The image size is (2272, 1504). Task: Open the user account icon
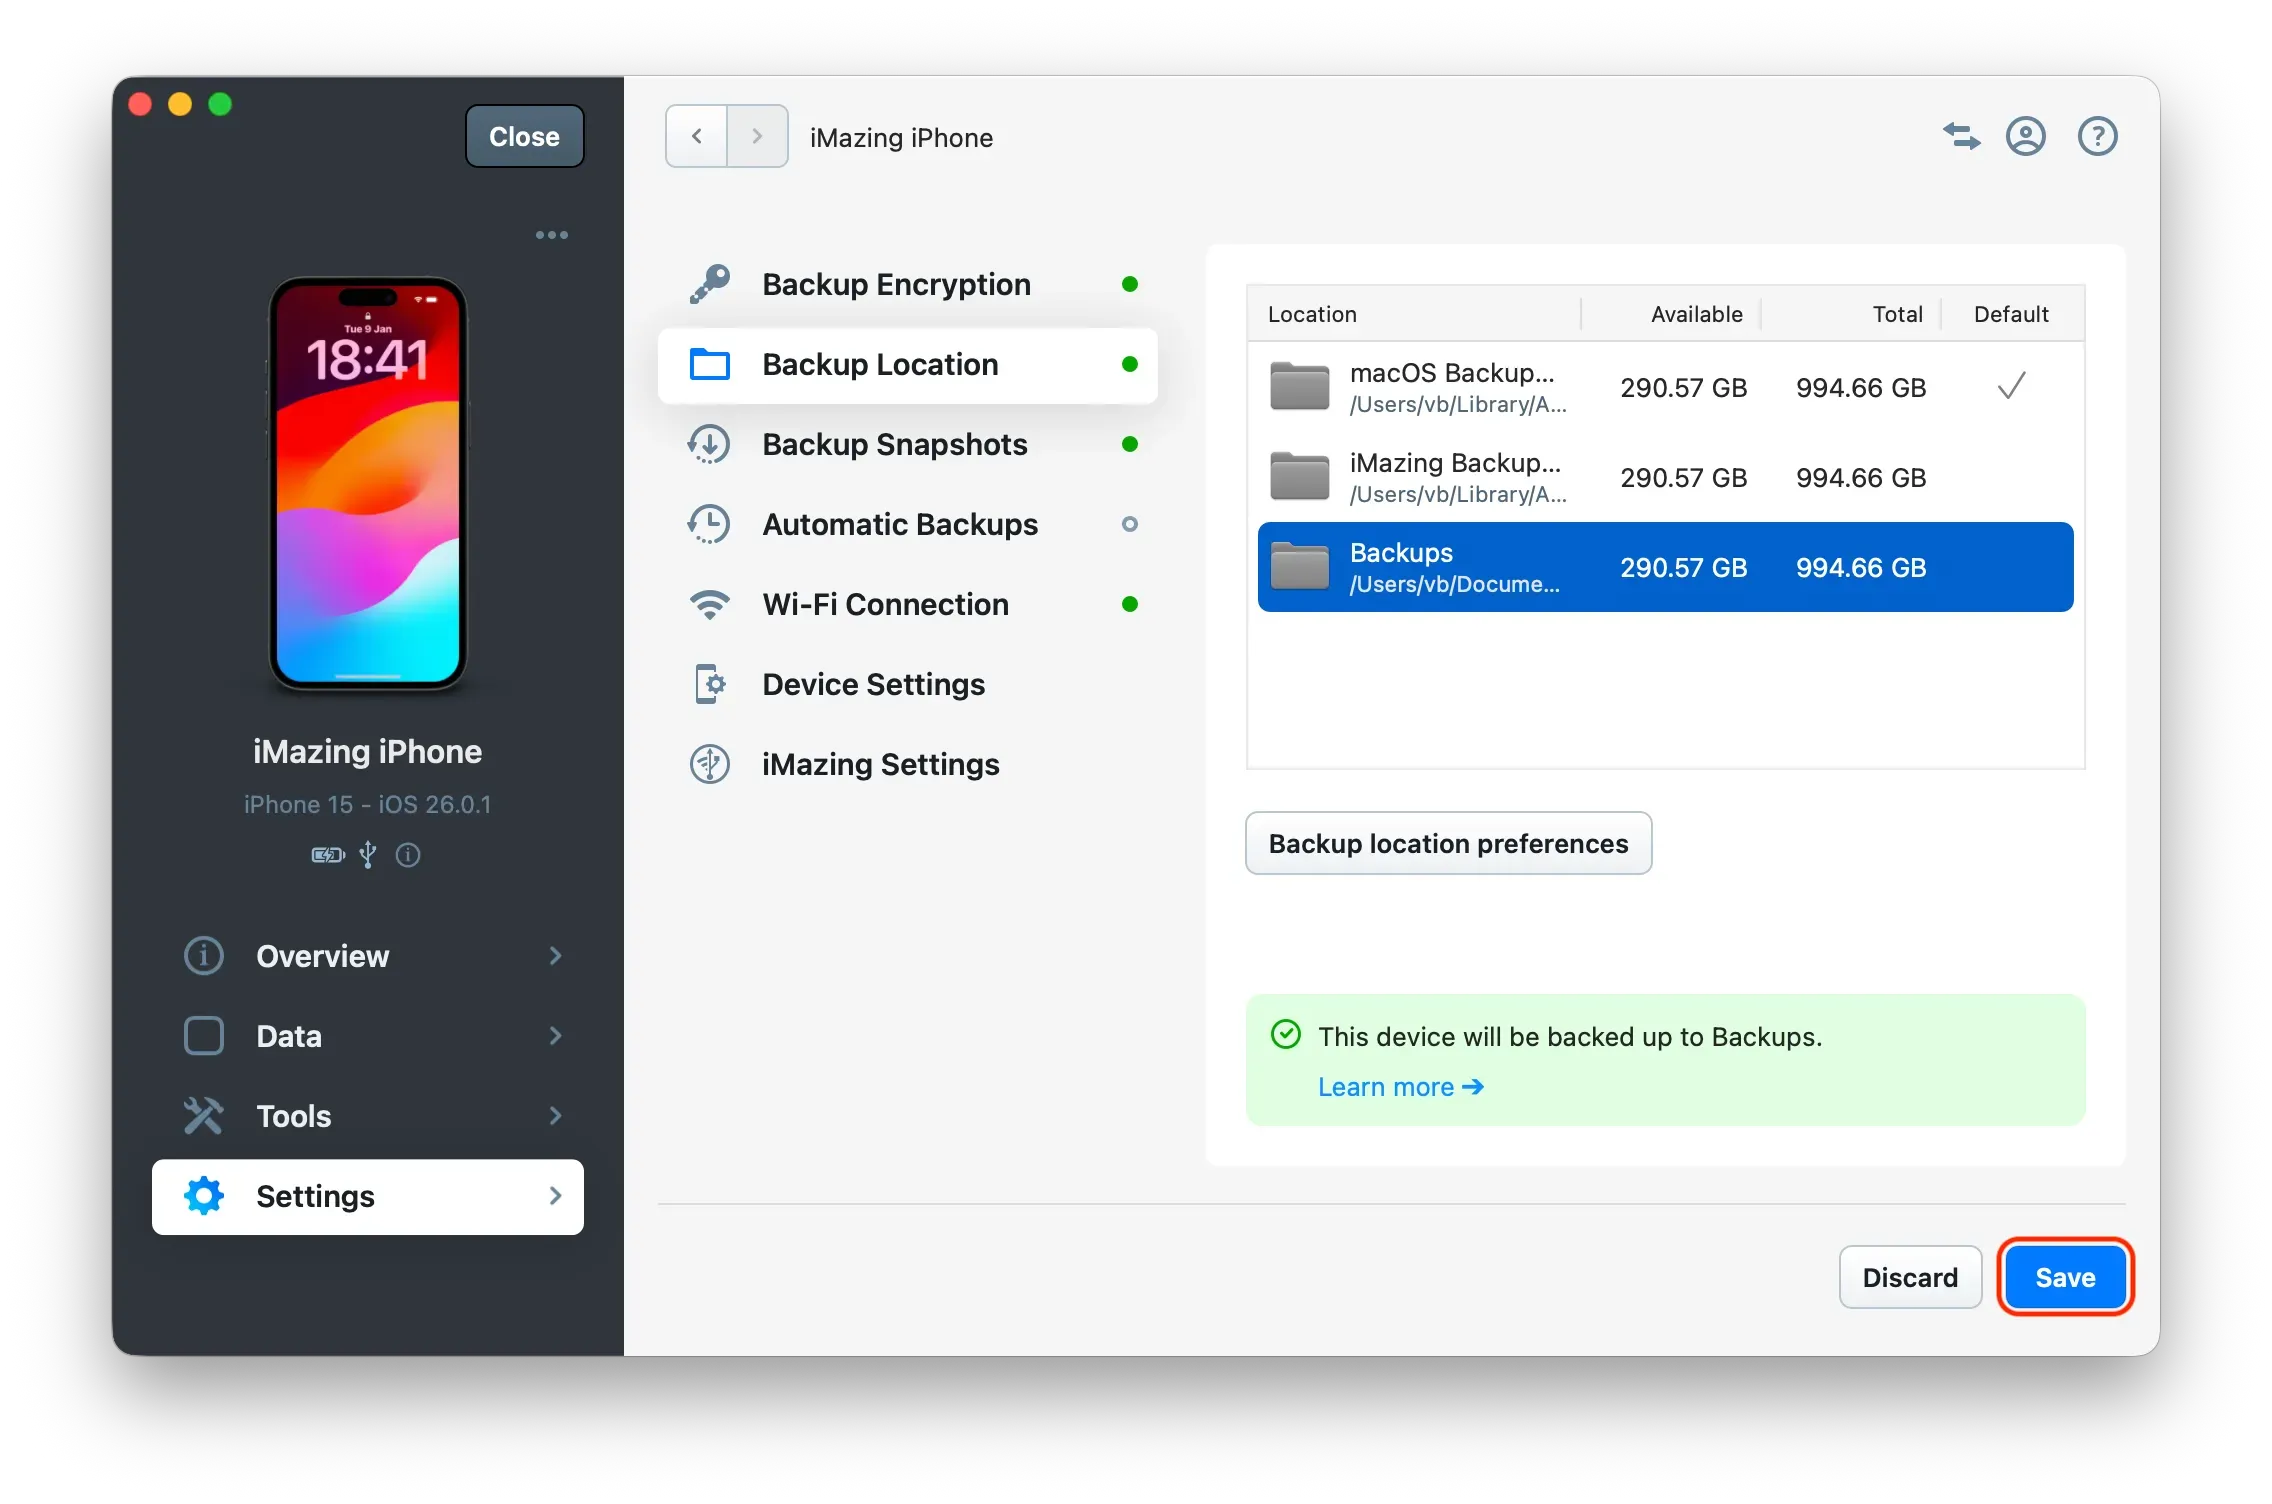tap(2025, 136)
